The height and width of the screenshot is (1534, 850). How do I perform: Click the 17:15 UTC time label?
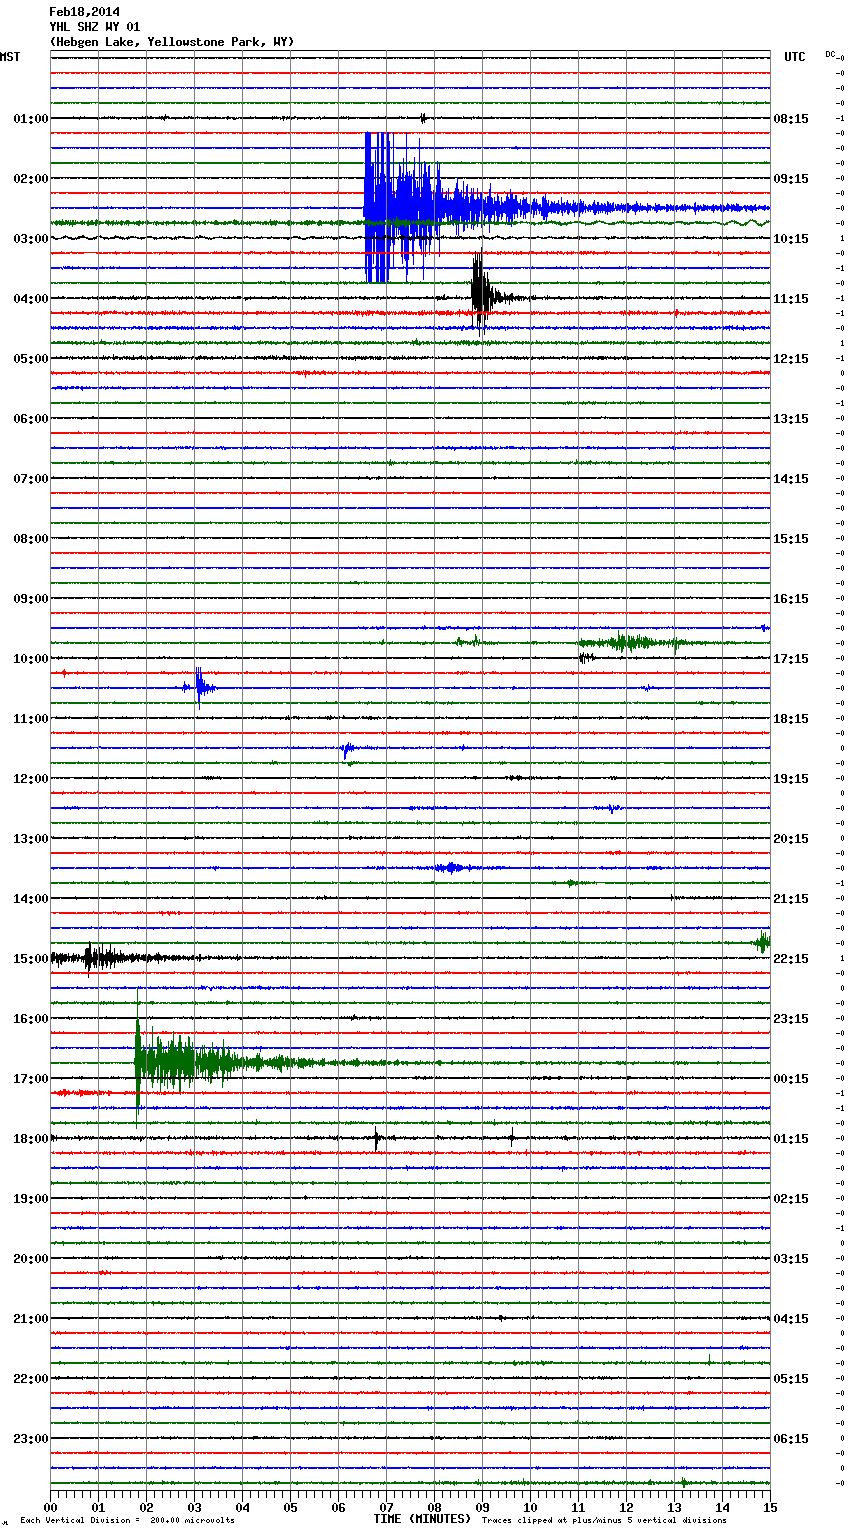791,659
